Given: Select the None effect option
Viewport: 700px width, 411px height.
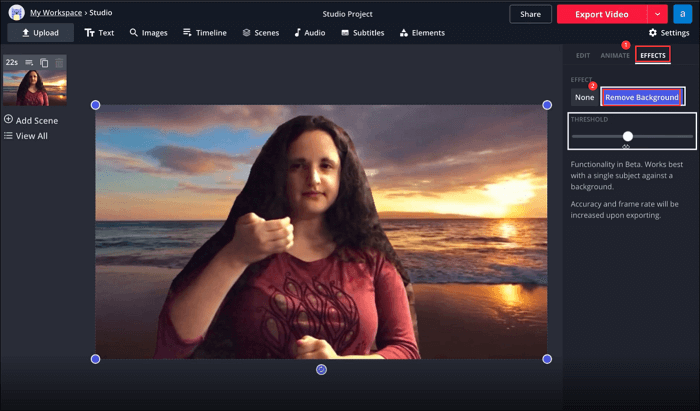Looking at the screenshot, I should tap(584, 97).
